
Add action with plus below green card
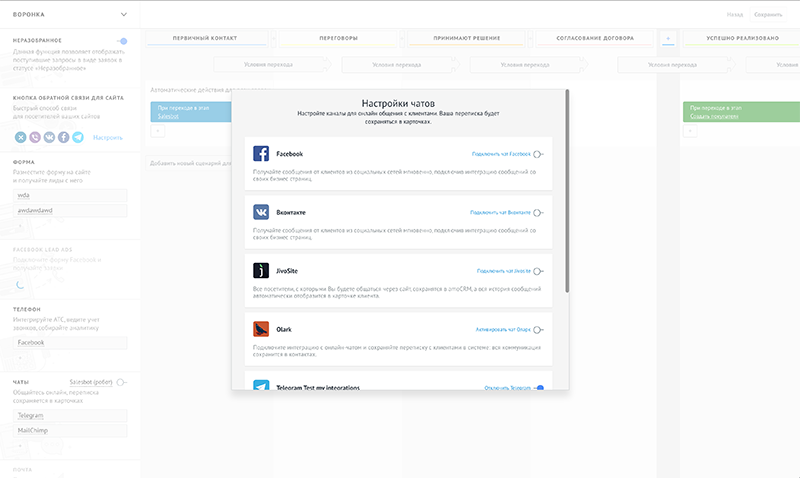(x=690, y=131)
